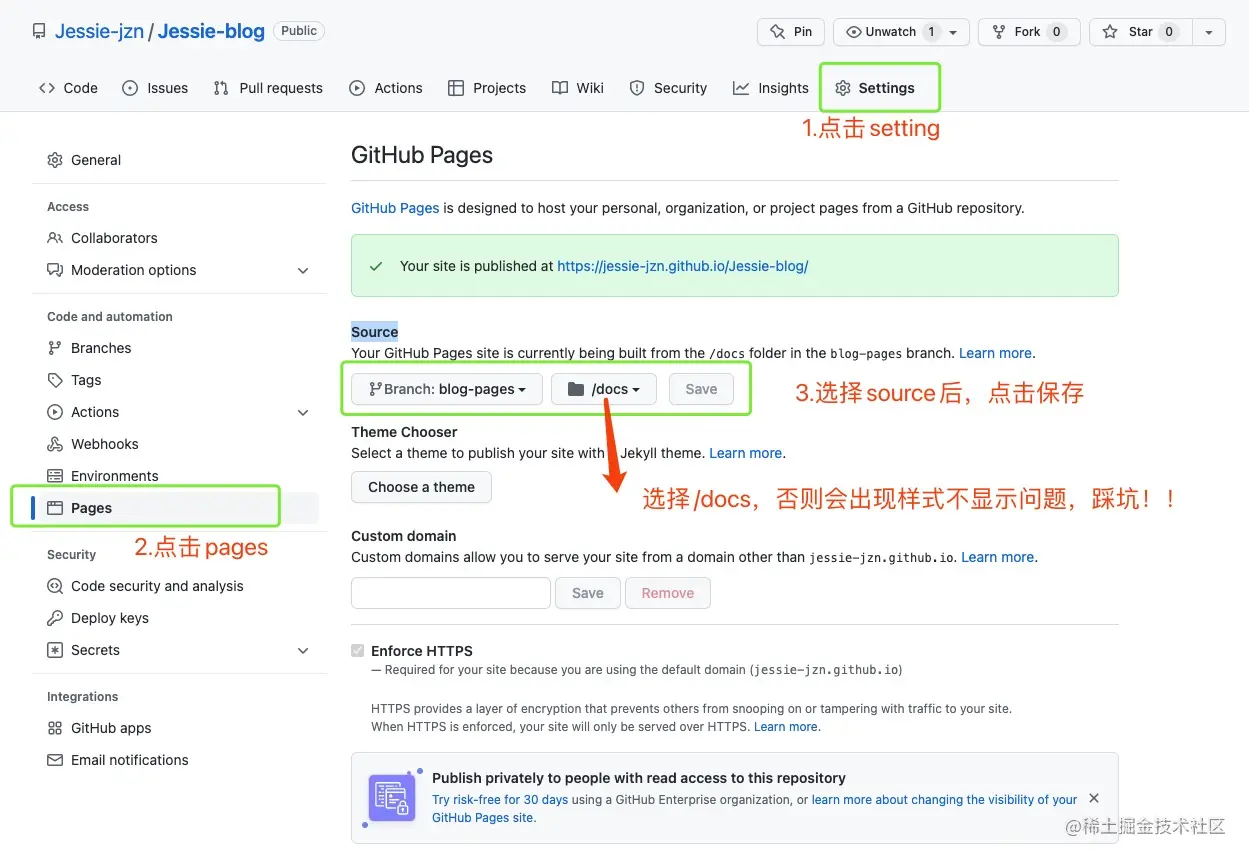Image resolution: width=1249 pixels, height=860 pixels.
Task: Click the repository icon beside Jessie-jzn
Action: pyautogui.click(x=39, y=32)
